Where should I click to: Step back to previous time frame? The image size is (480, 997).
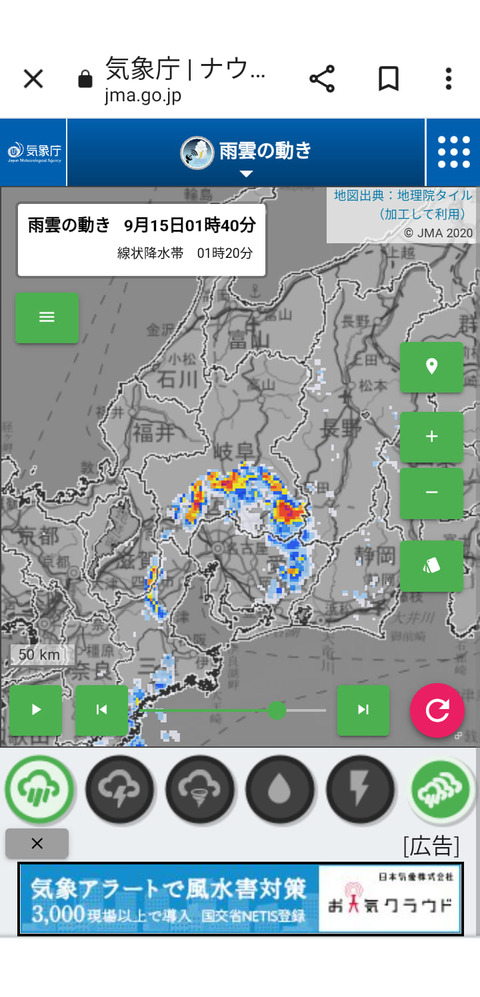(x=101, y=710)
